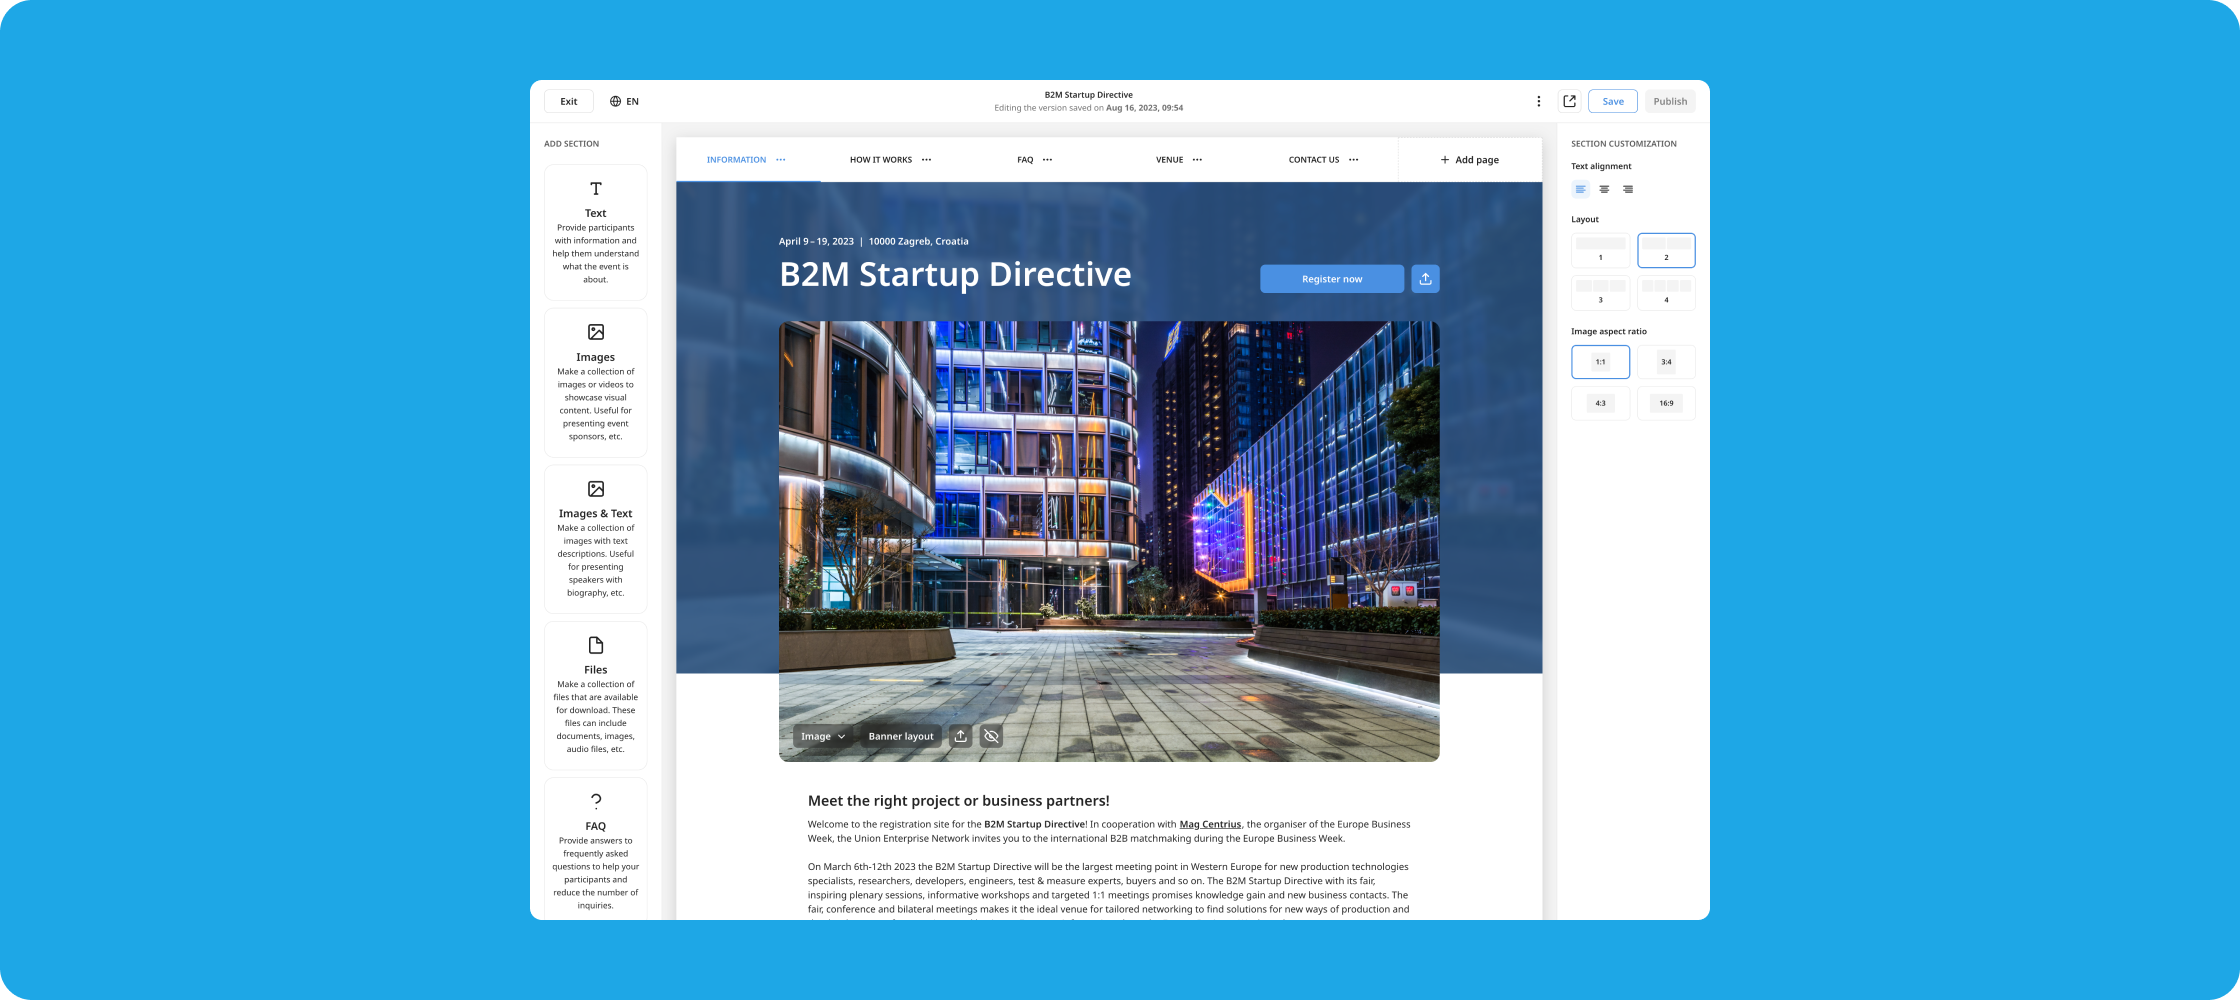
Task: Click the share icon beside Register now
Action: (1425, 279)
